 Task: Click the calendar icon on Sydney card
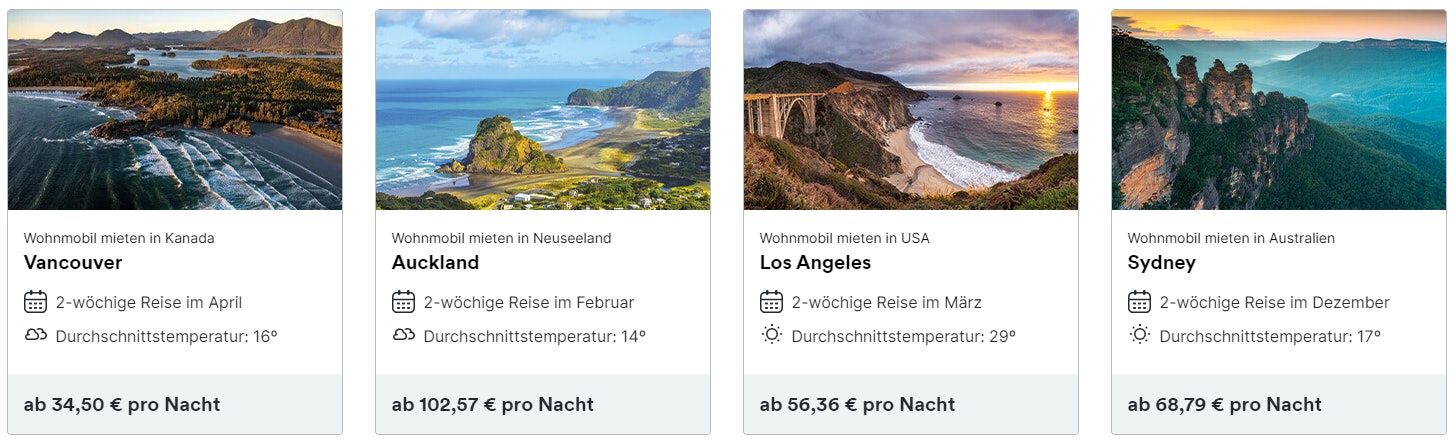coord(1139,302)
